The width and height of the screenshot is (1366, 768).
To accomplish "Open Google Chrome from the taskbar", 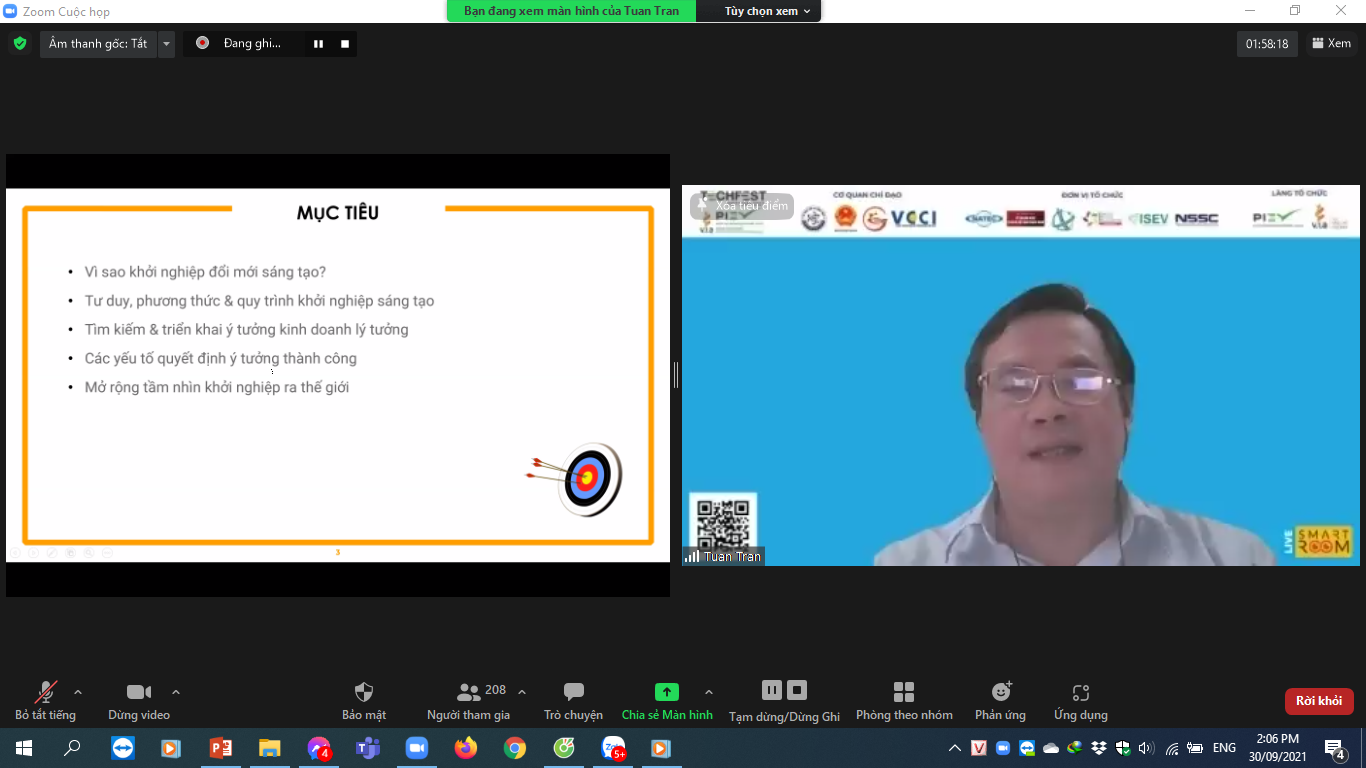I will click(x=515, y=748).
